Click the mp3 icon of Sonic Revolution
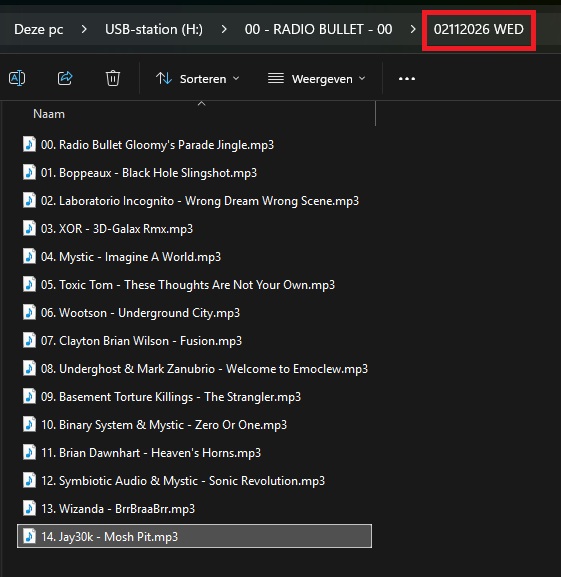Image resolution: width=561 pixels, height=577 pixels. (x=29, y=479)
